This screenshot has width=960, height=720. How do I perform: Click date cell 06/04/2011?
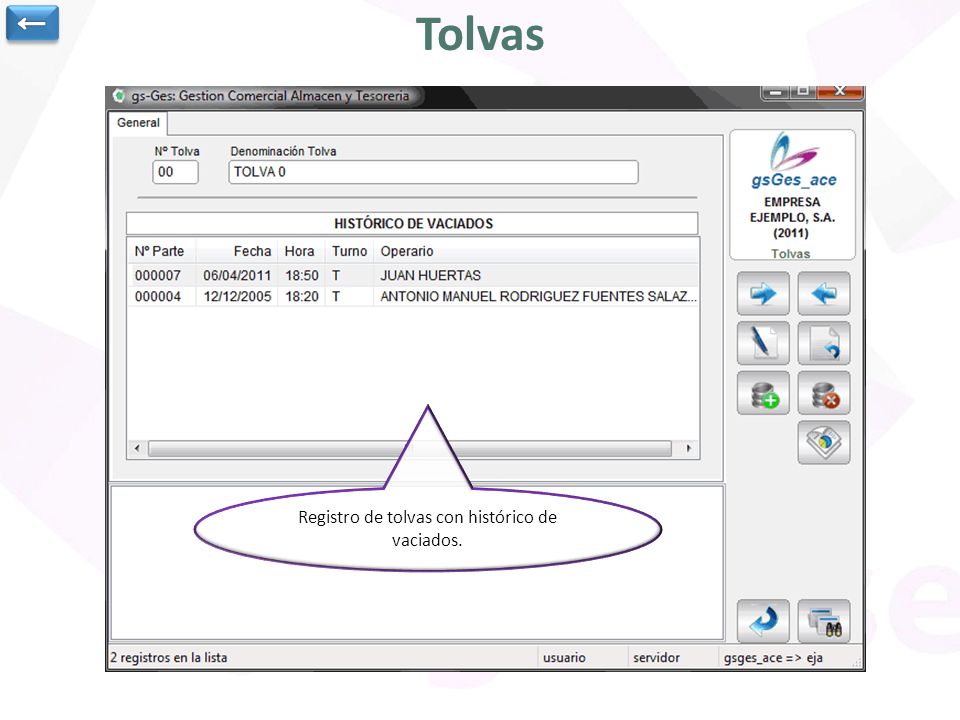(237, 276)
